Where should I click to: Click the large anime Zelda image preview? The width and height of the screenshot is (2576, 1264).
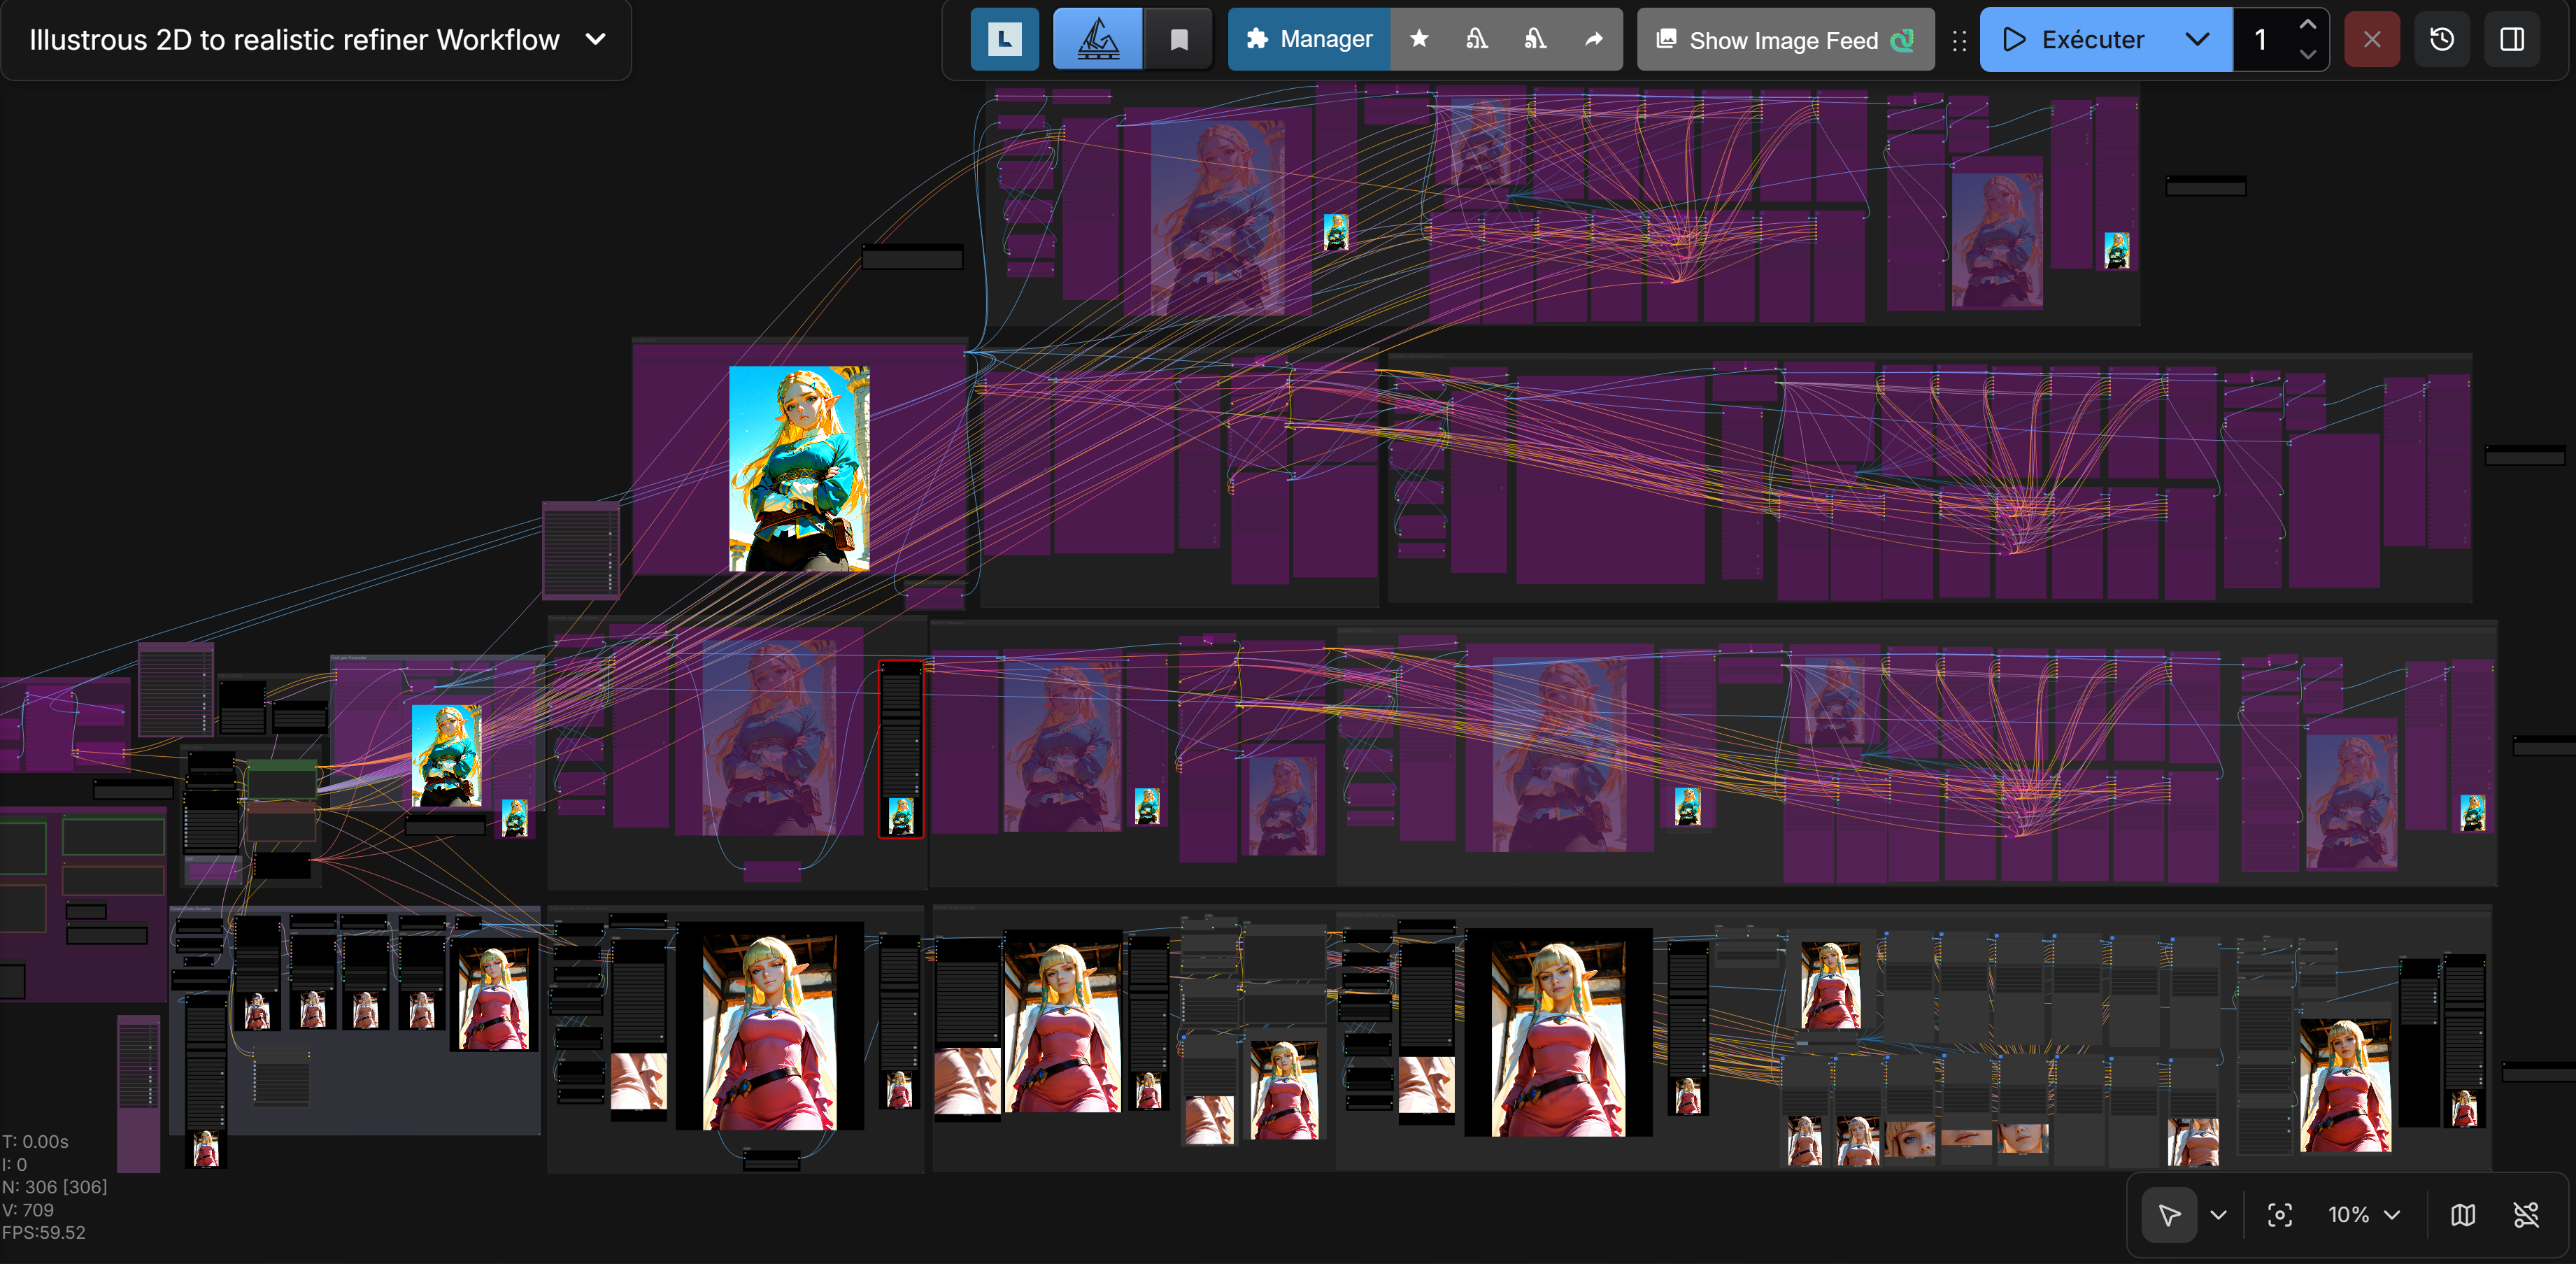tap(798, 468)
